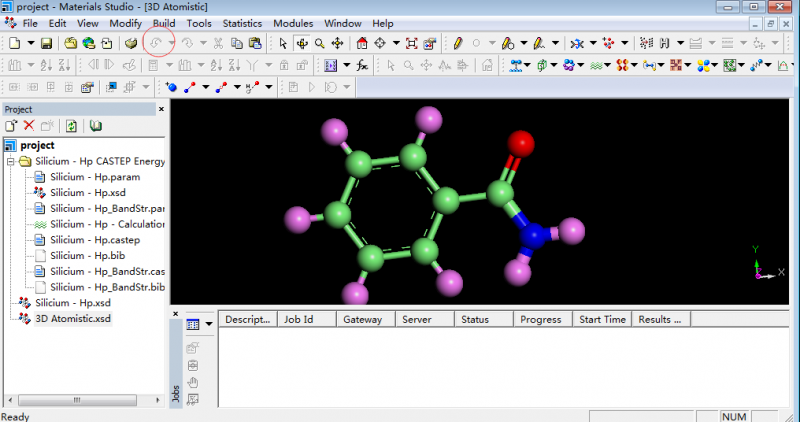Select Silicium - Hp.castep file
The image size is (800, 422).
click(96, 240)
